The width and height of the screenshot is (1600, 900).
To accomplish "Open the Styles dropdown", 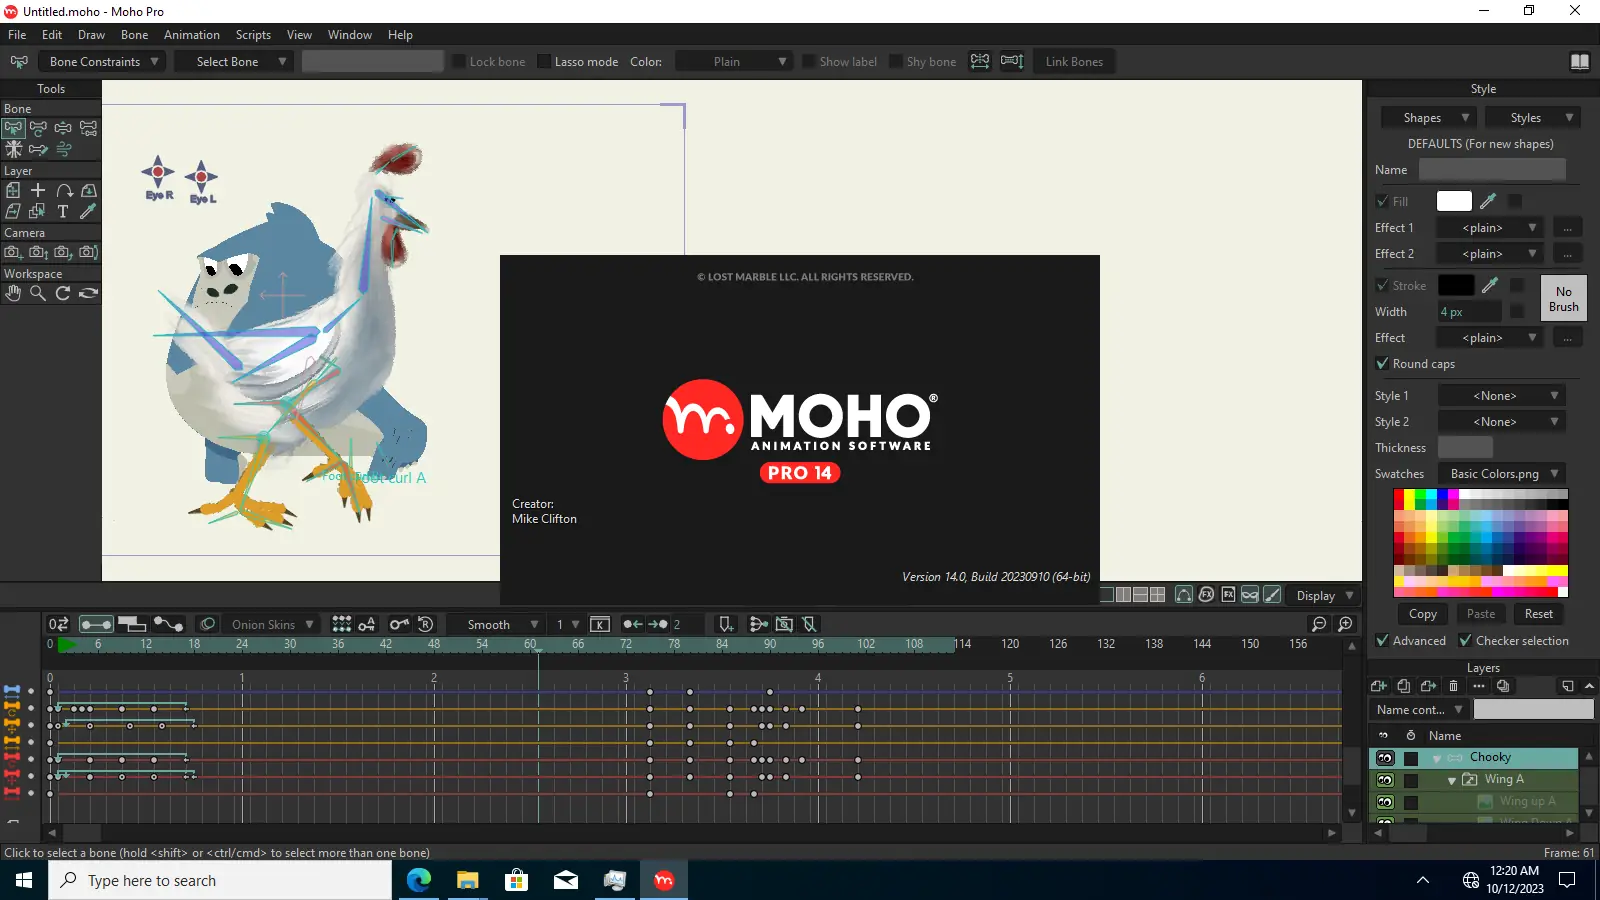I will pos(1532,117).
